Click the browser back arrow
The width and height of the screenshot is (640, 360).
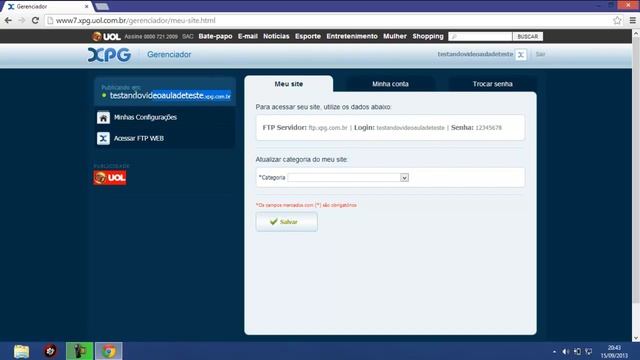pos(8,20)
